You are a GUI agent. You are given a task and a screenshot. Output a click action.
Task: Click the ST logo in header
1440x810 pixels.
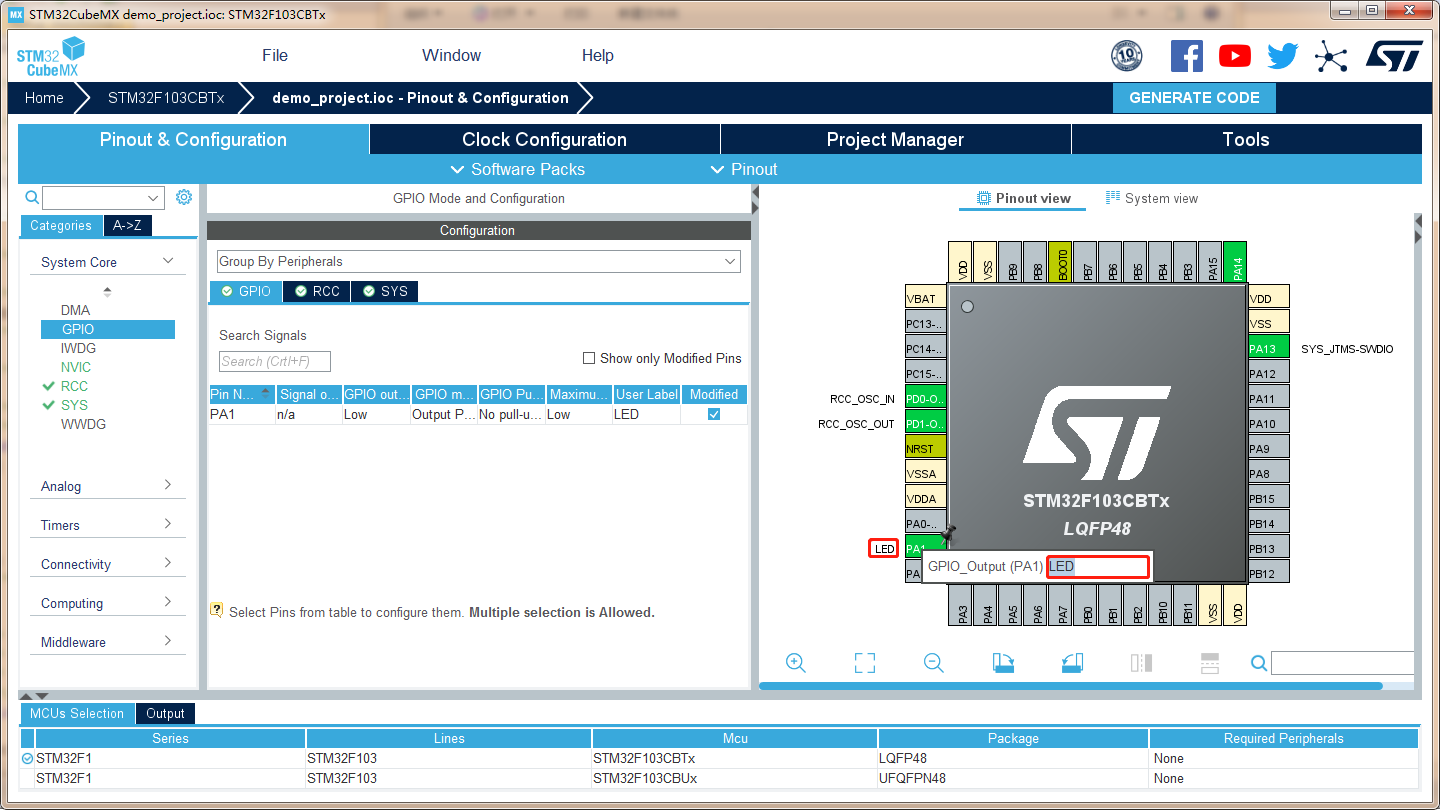click(1394, 56)
